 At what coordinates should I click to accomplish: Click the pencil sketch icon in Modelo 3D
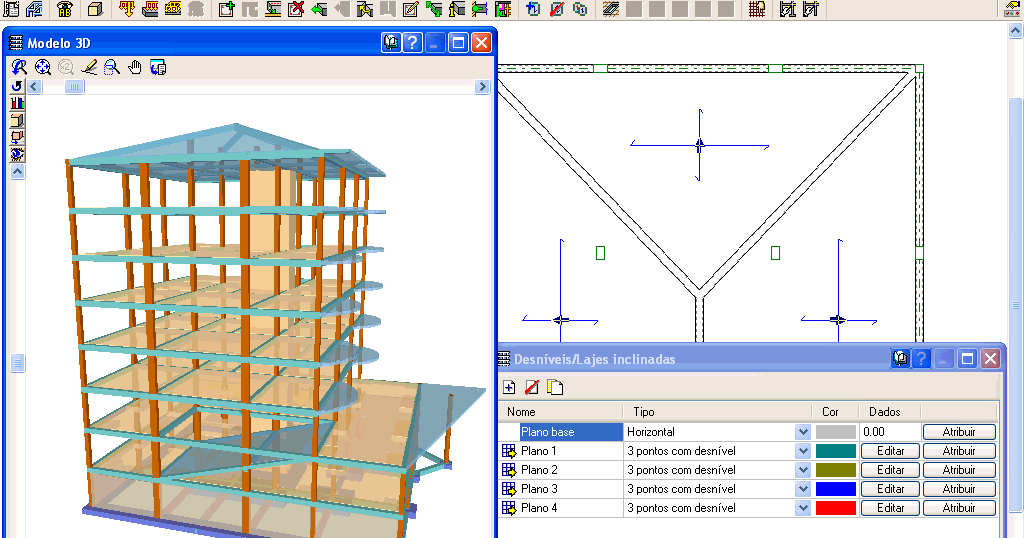point(89,67)
